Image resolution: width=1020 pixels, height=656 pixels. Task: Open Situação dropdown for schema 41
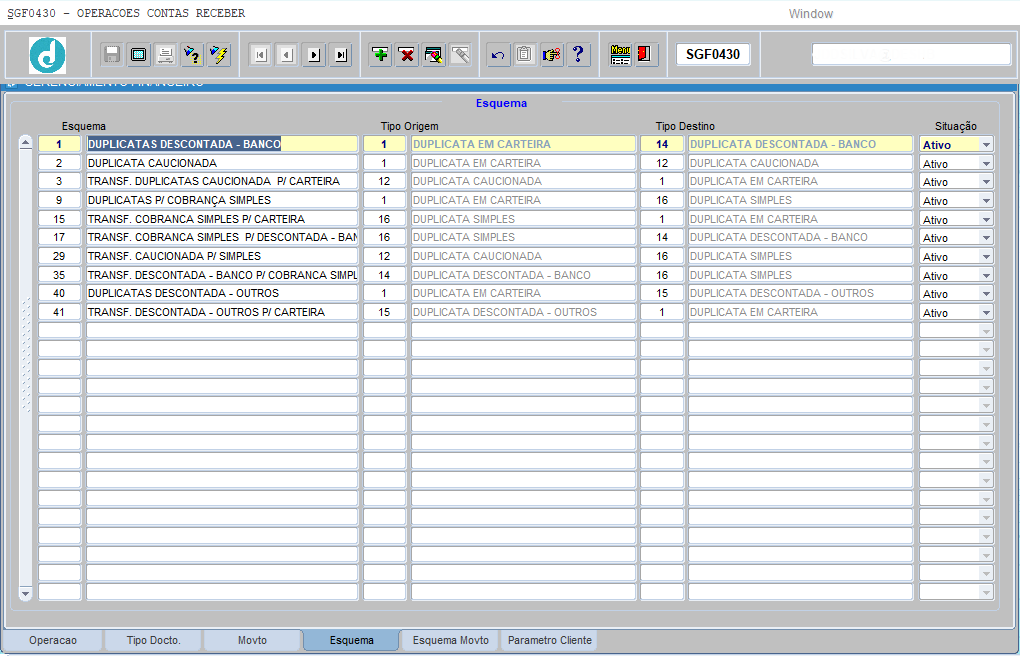[x=986, y=312]
